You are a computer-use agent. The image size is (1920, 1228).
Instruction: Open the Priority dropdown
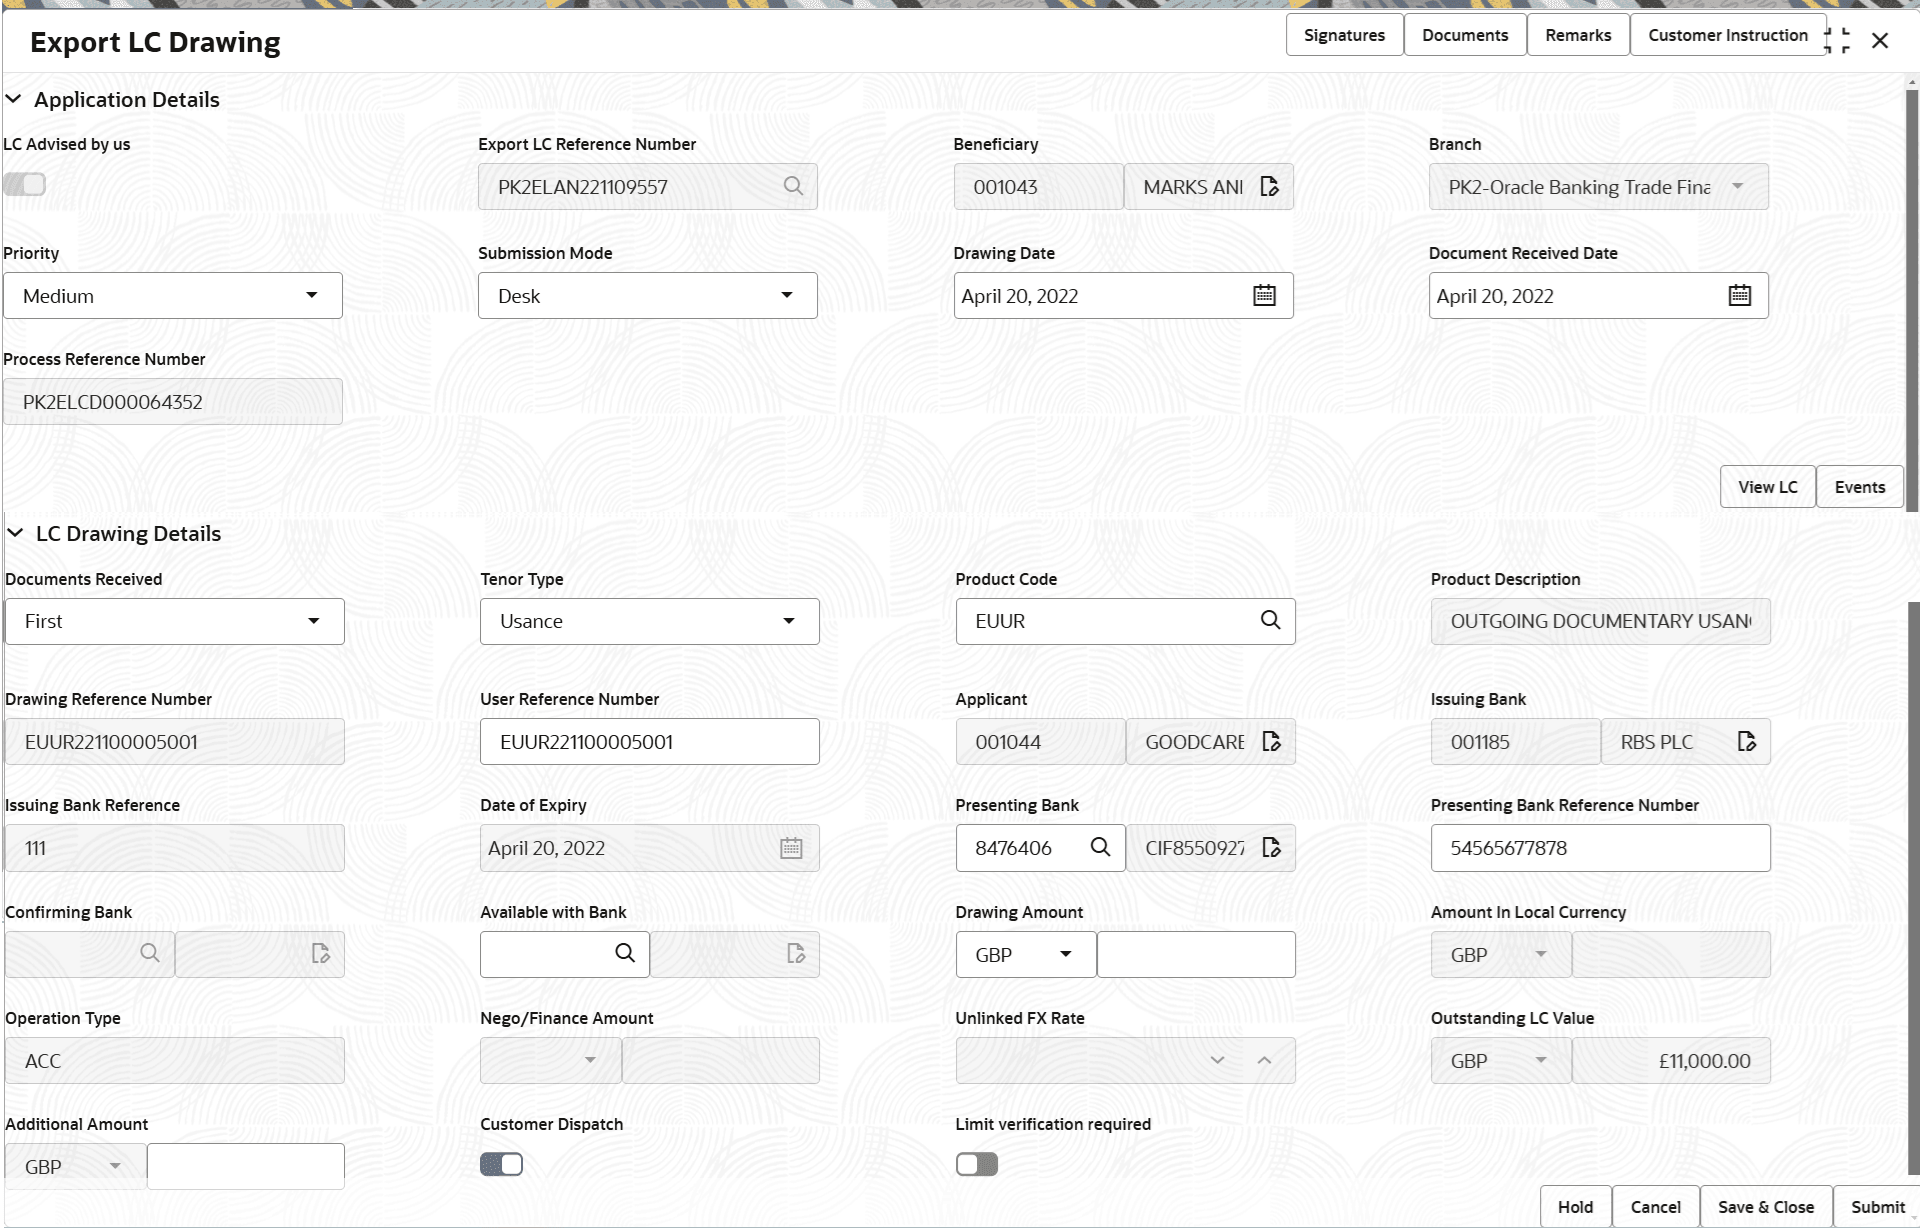click(311, 295)
